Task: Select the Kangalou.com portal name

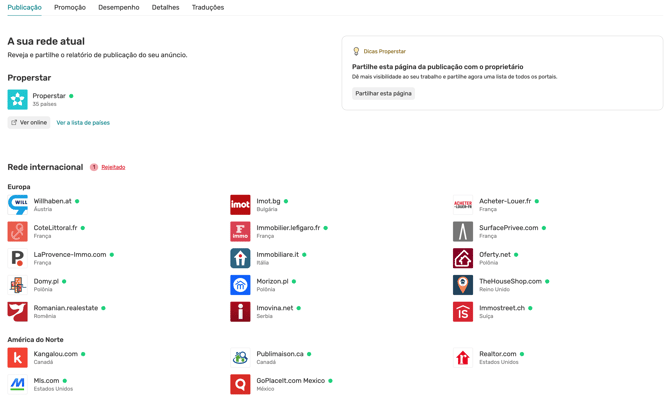Action: pos(56,354)
